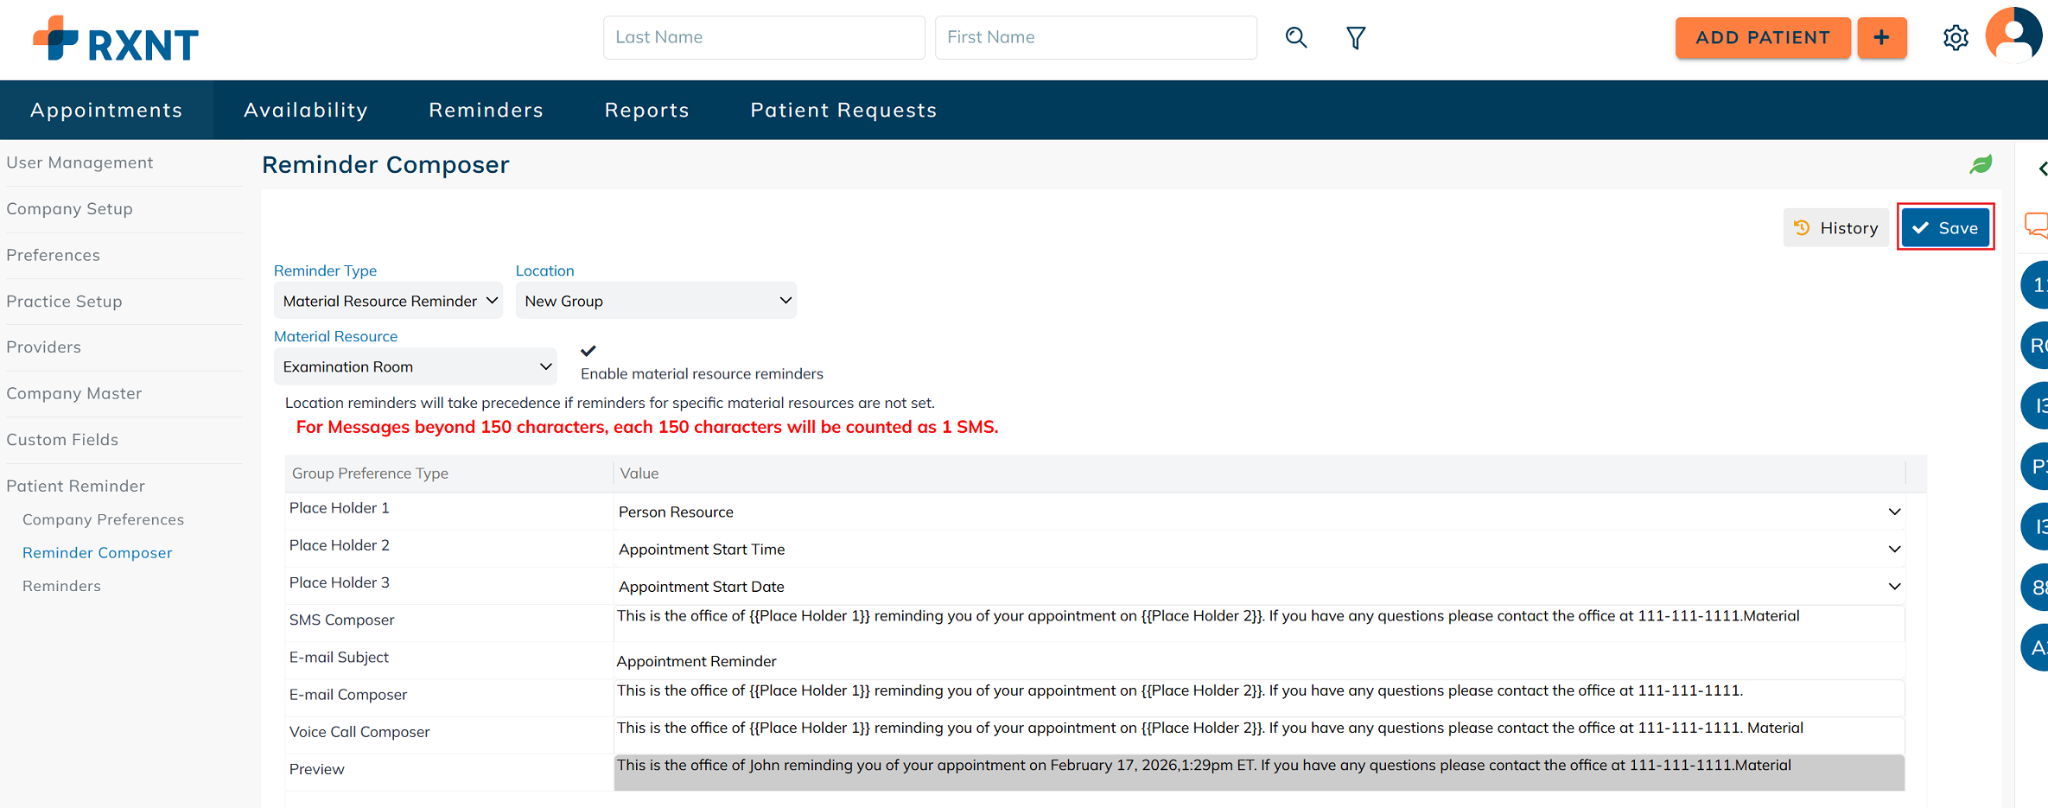Click the Save button
2048x812 pixels.
[x=1945, y=228]
